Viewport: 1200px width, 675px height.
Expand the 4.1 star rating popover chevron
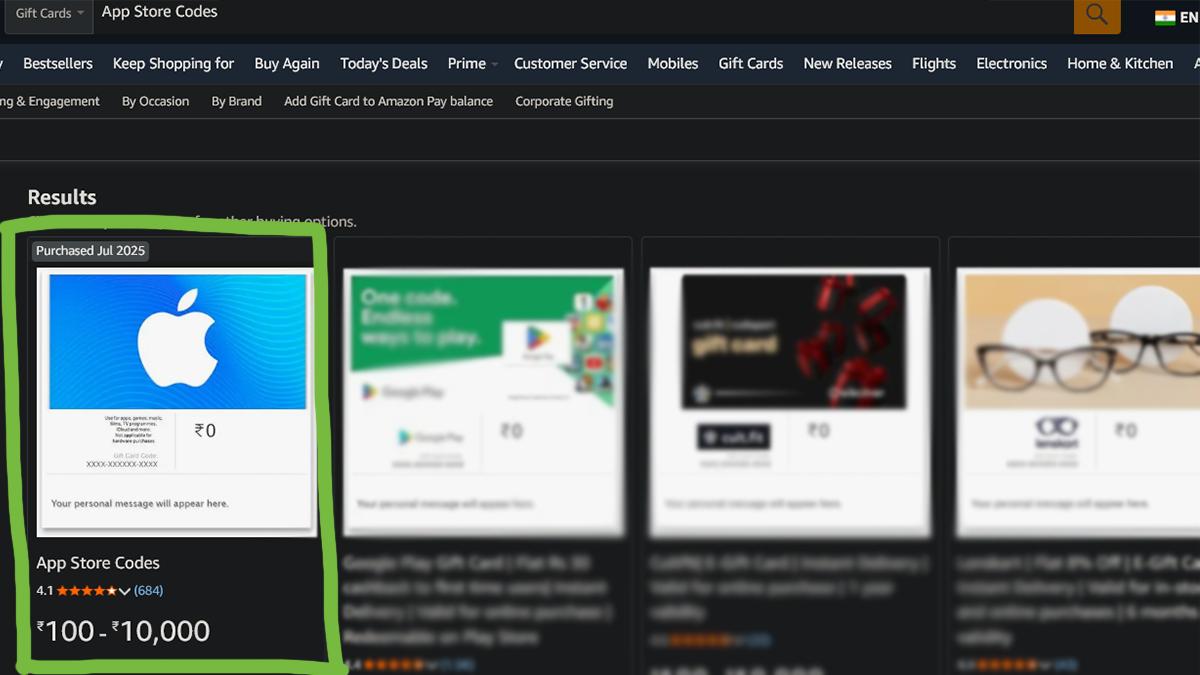(x=125, y=591)
